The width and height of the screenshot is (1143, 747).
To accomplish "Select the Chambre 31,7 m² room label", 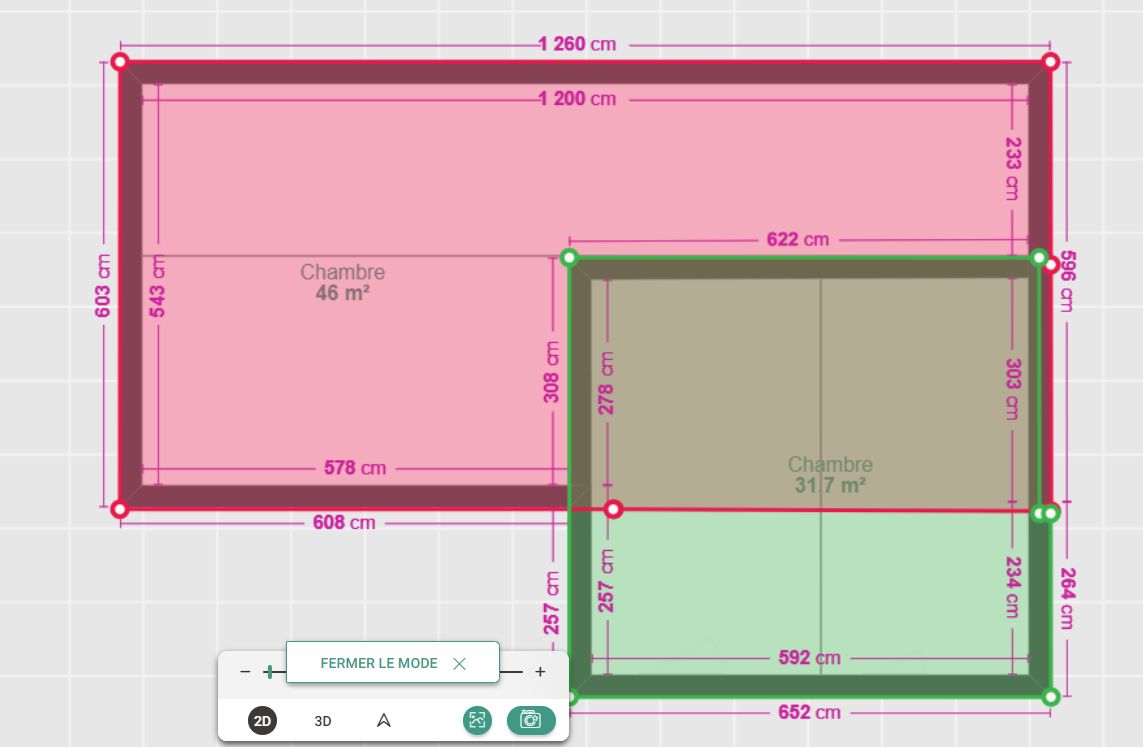I will click(830, 474).
